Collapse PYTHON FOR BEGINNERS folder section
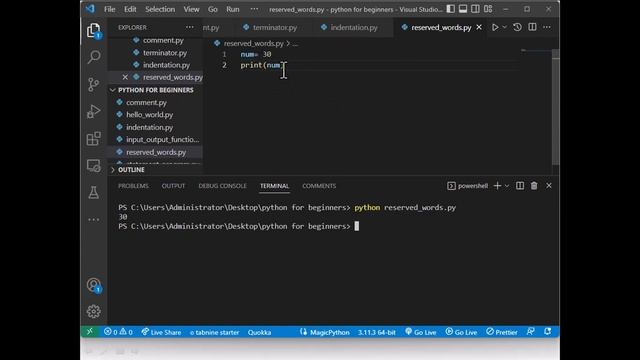 (155, 90)
